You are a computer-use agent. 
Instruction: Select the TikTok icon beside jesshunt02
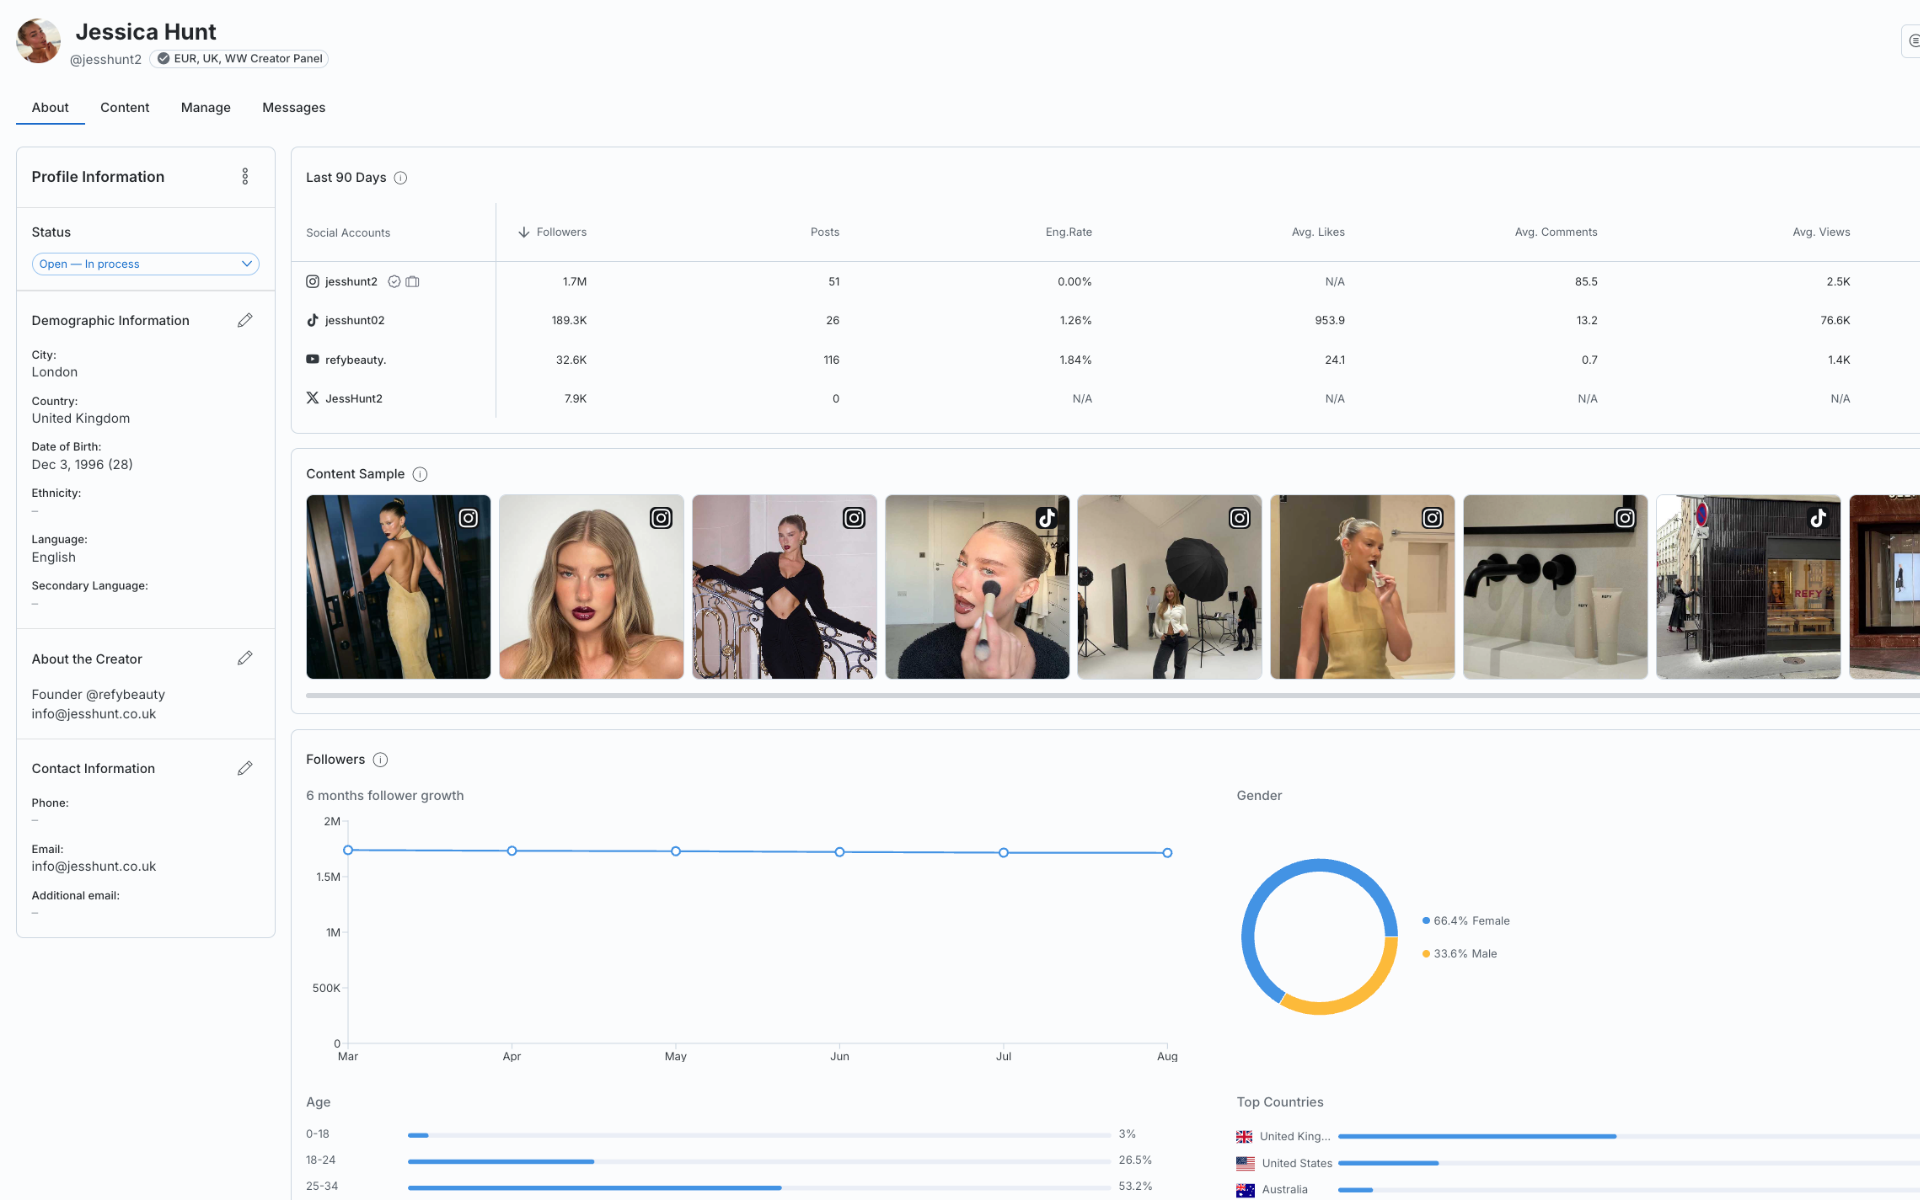coord(311,320)
